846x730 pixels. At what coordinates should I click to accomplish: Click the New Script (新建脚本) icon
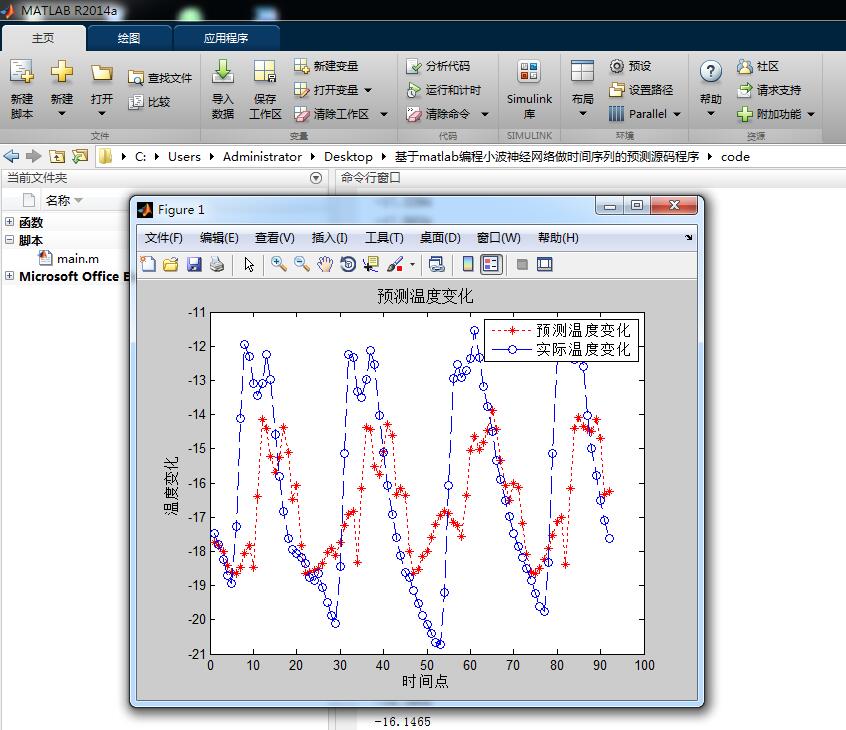(x=22, y=71)
